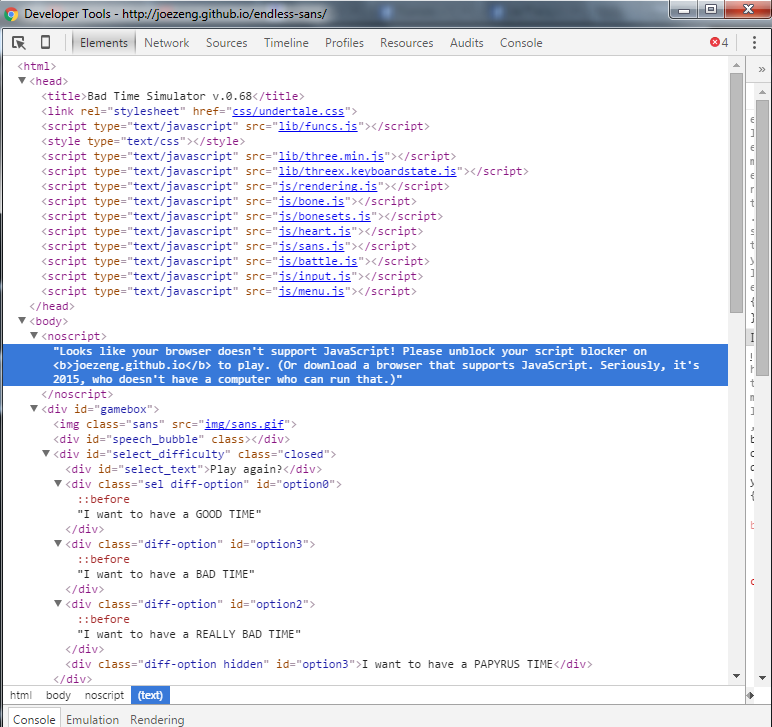Click scrollbar down arrow in Elements panel
The height and width of the screenshot is (727, 772).
pos(736,675)
